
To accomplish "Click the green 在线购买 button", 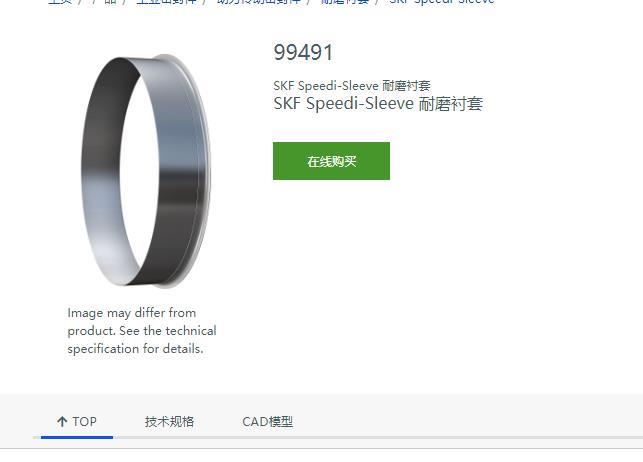I will [x=331, y=161].
